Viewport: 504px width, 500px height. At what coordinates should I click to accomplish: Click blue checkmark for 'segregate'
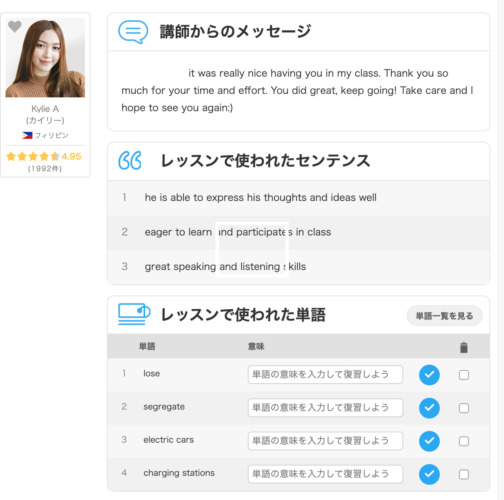click(429, 408)
